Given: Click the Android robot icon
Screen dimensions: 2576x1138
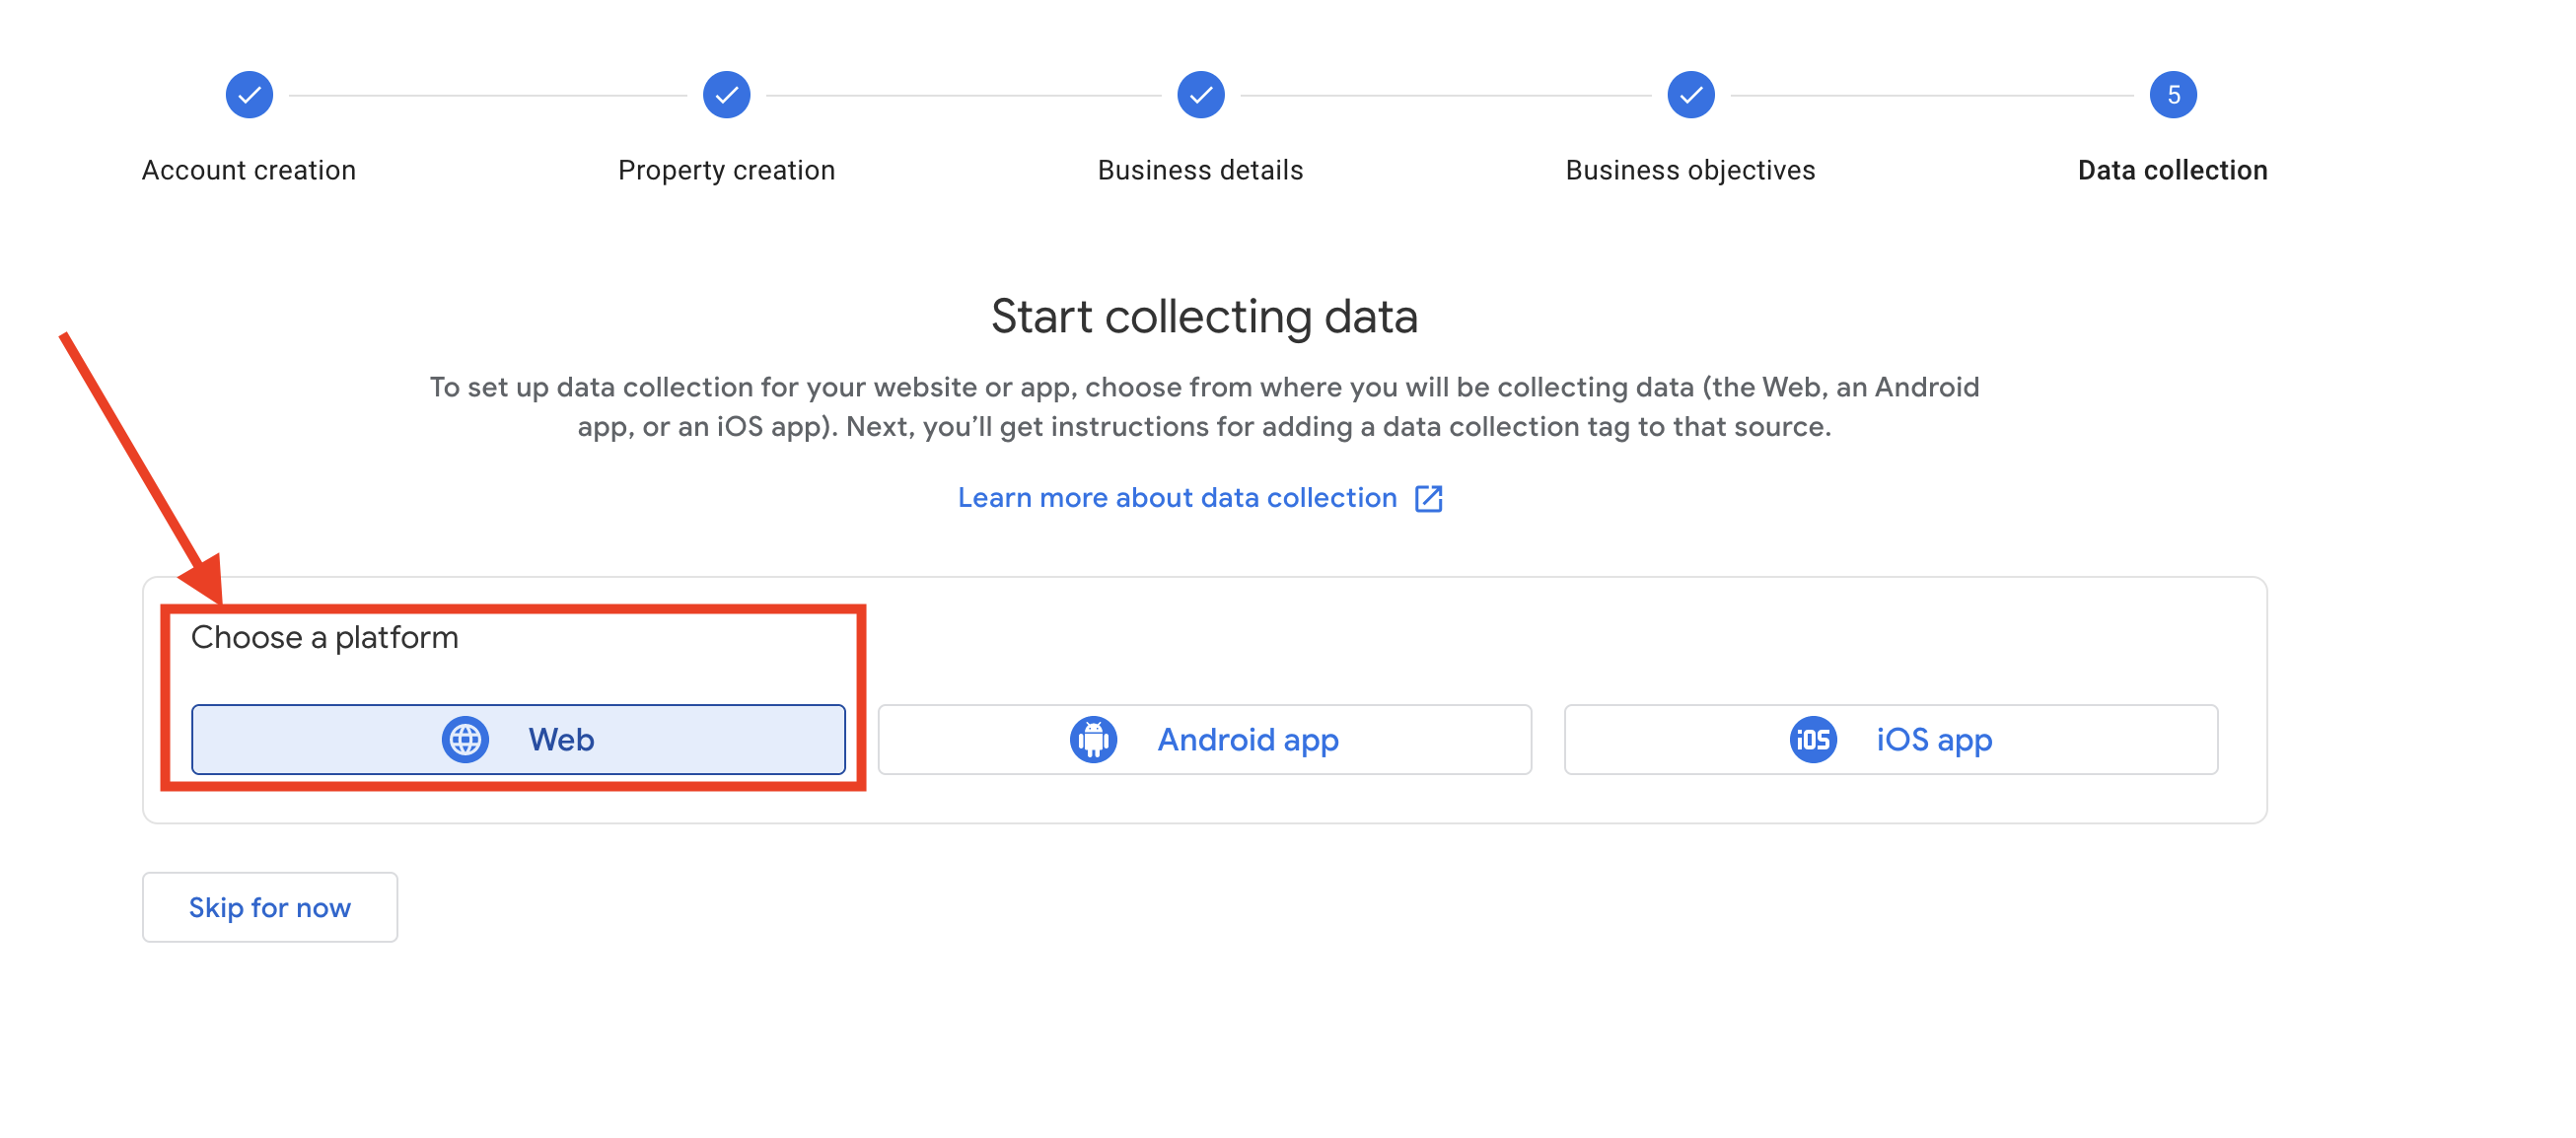Looking at the screenshot, I should coord(1093,740).
